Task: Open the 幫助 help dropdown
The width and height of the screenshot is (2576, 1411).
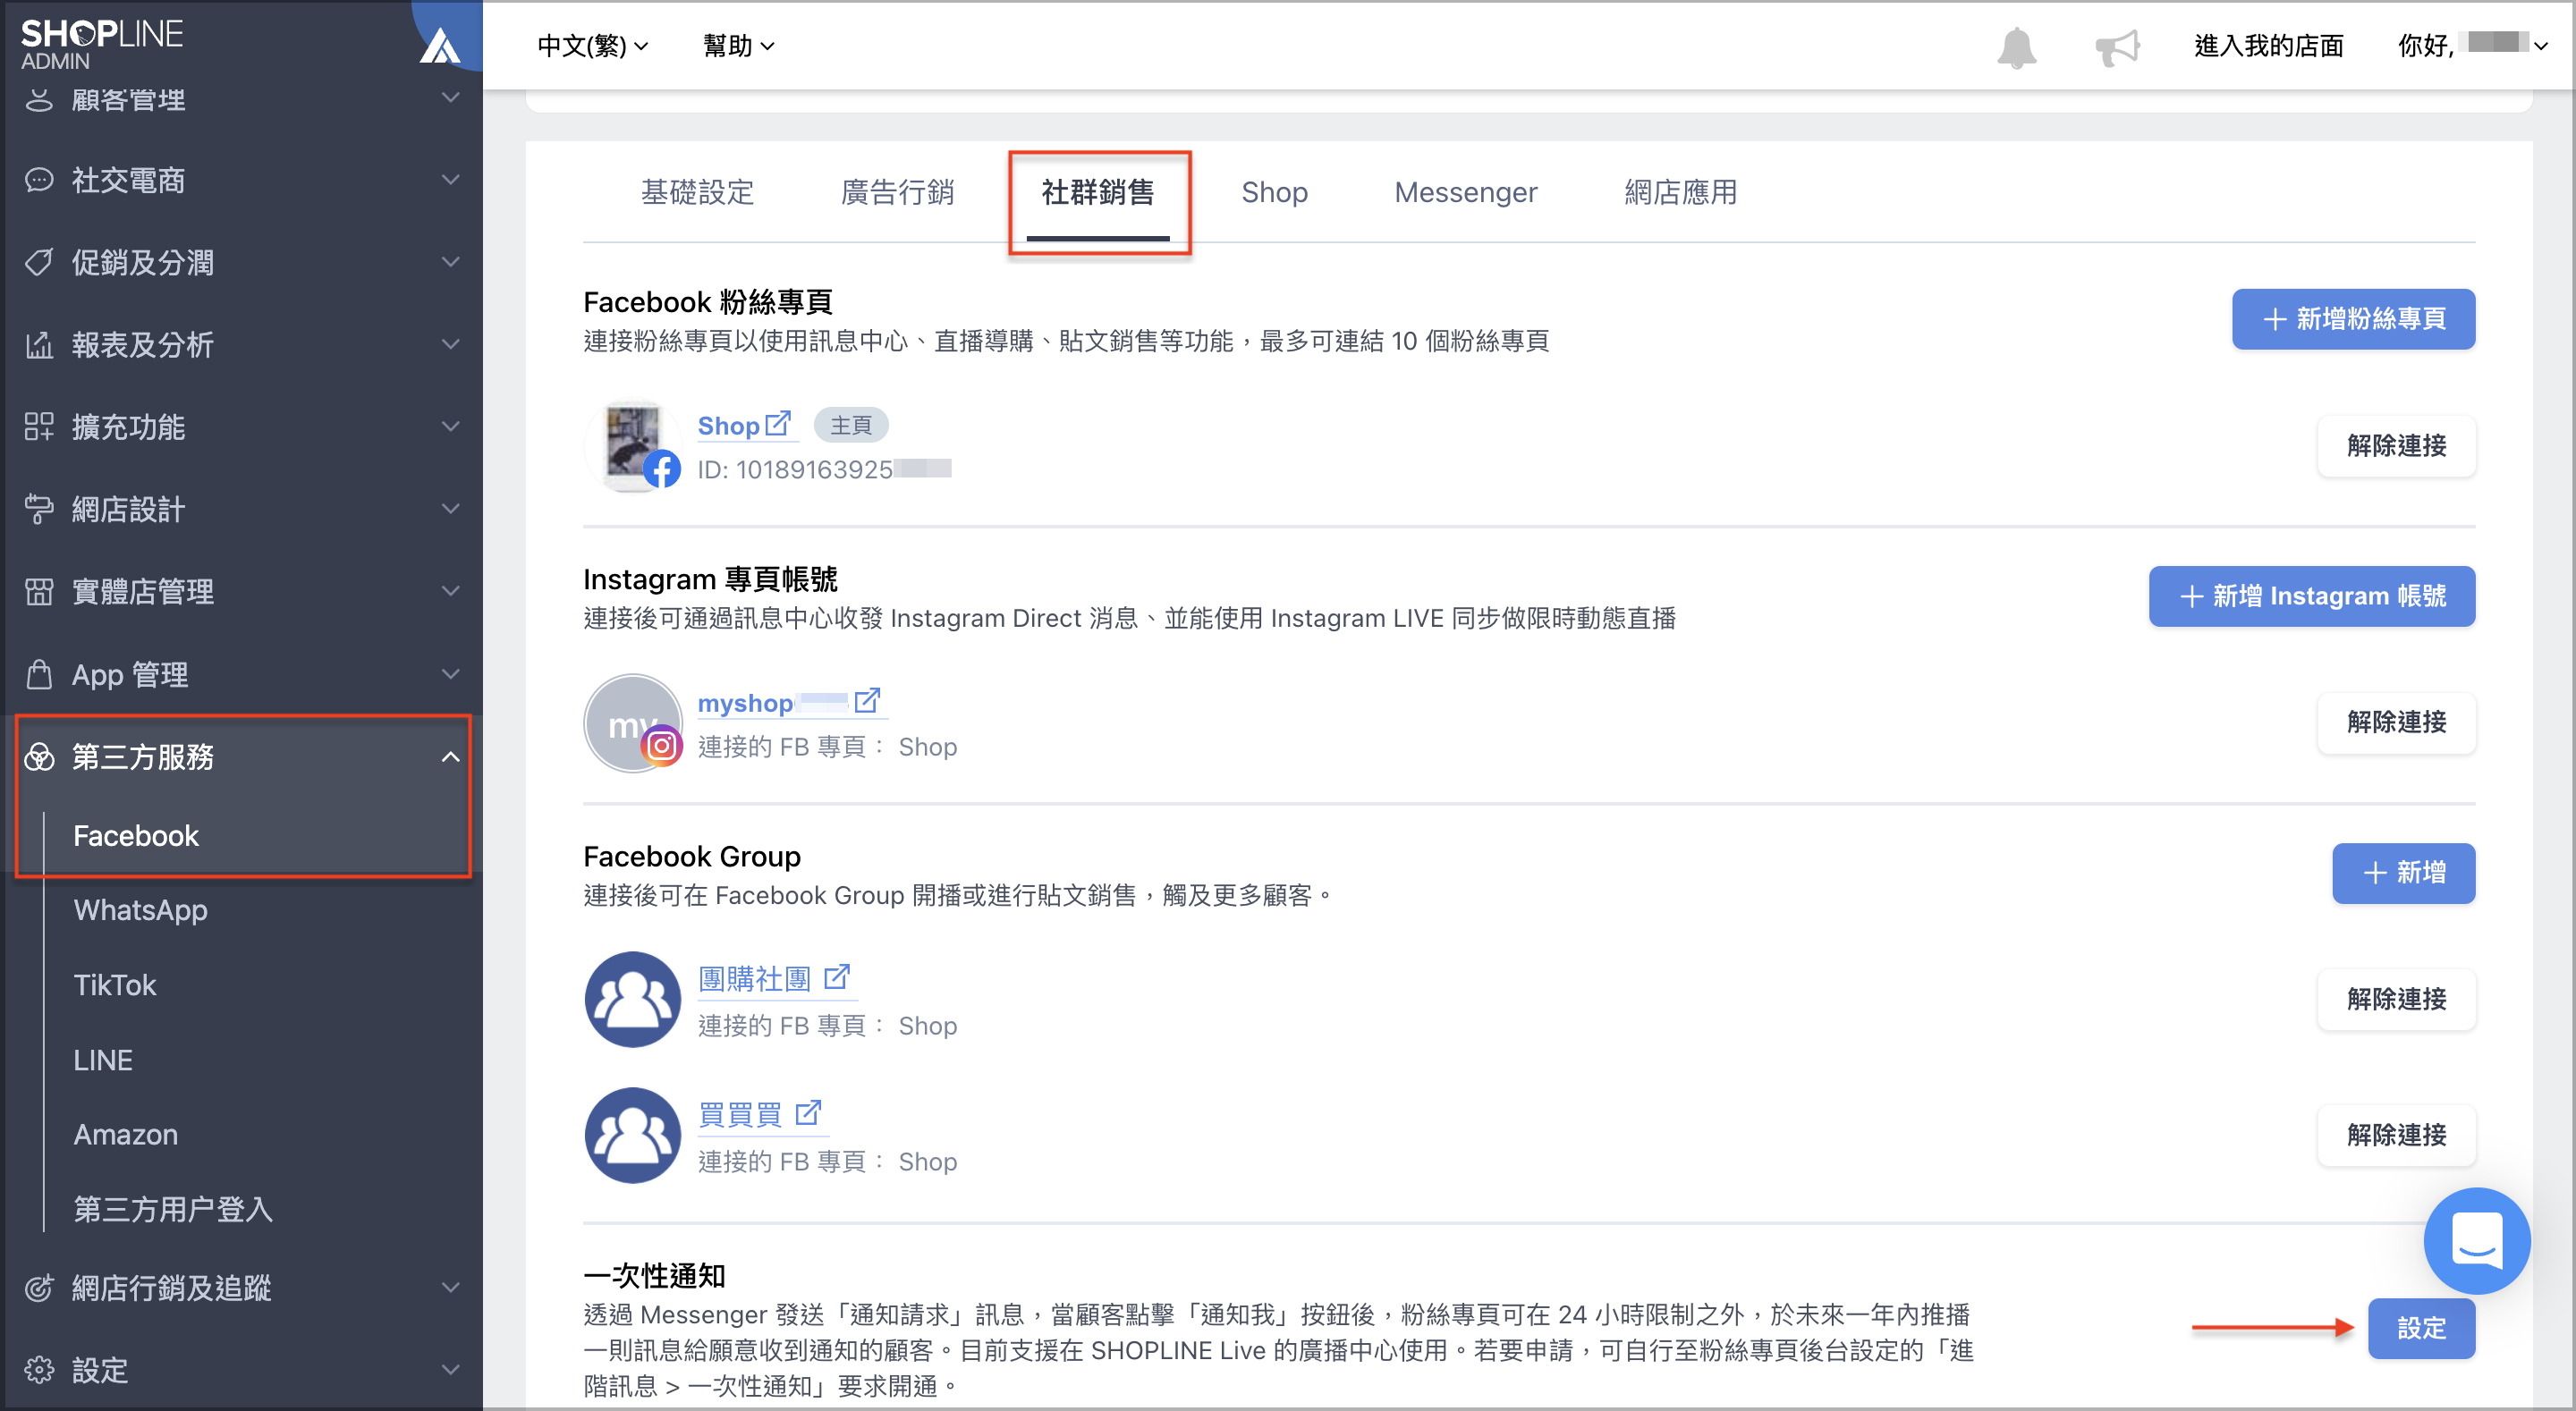Action: [739, 46]
